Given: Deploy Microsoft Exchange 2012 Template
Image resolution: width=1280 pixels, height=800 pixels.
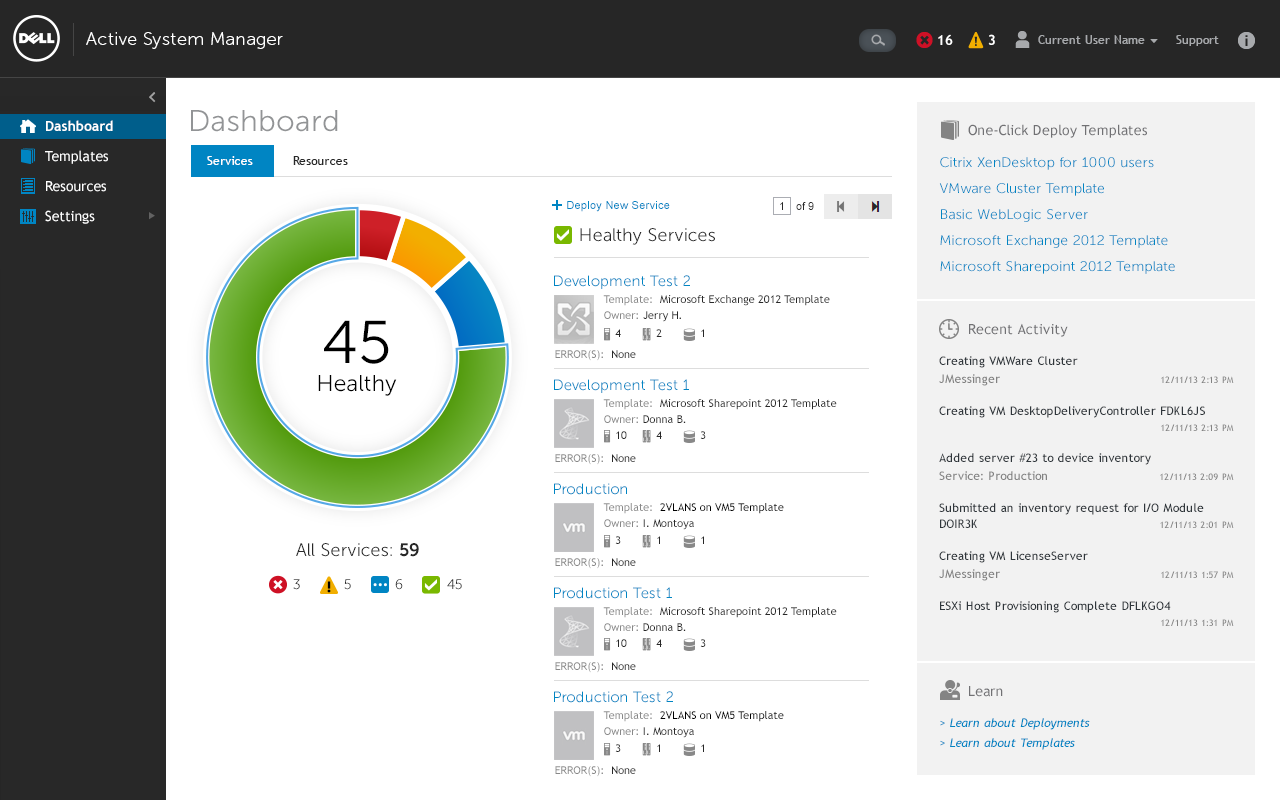Looking at the screenshot, I should [x=1054, y=240].
